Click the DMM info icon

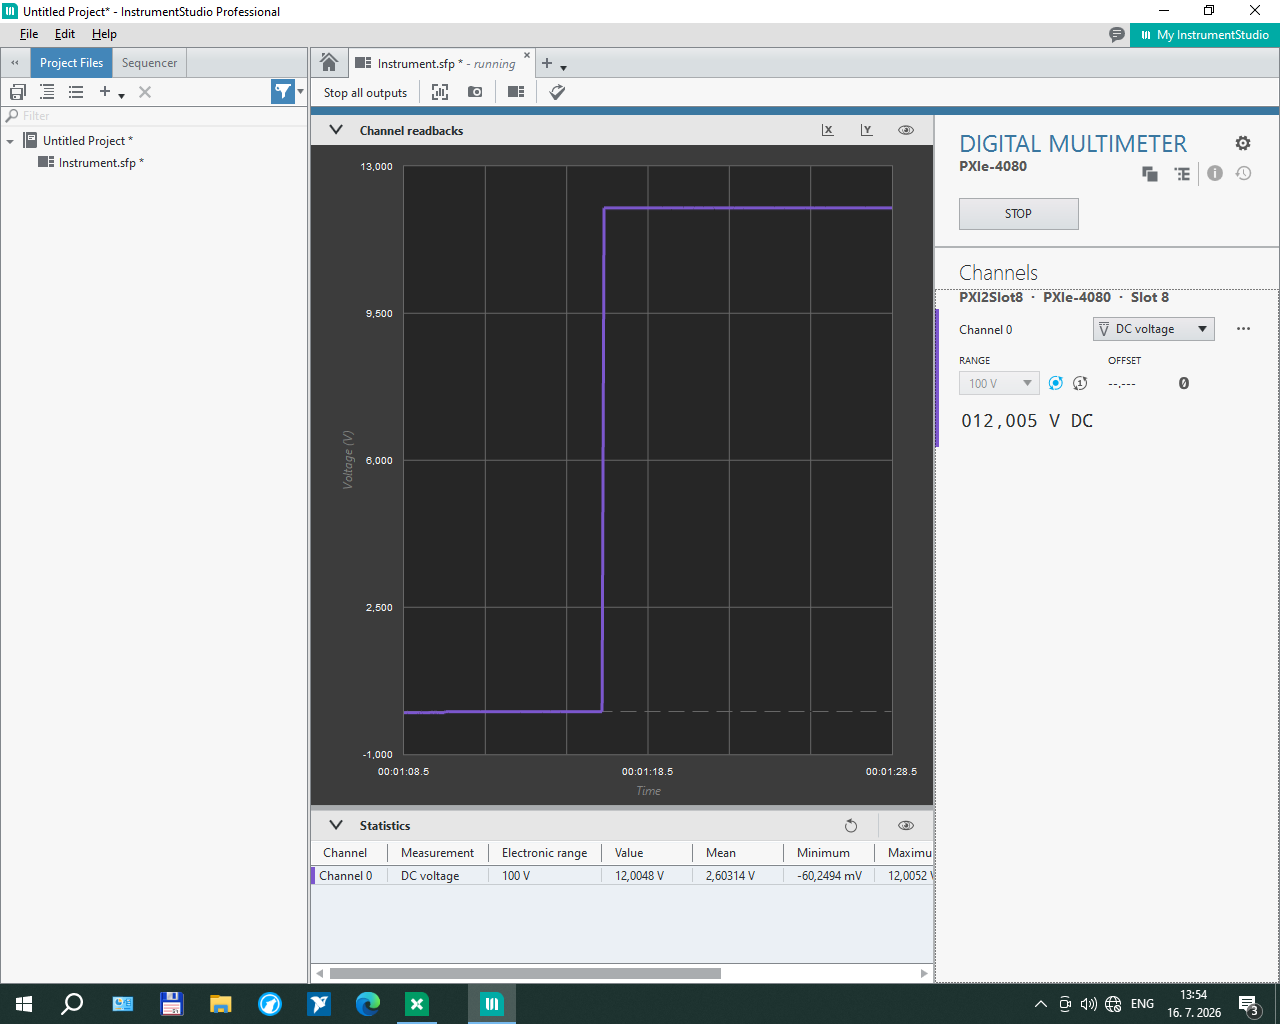[x=1215, y=173]
